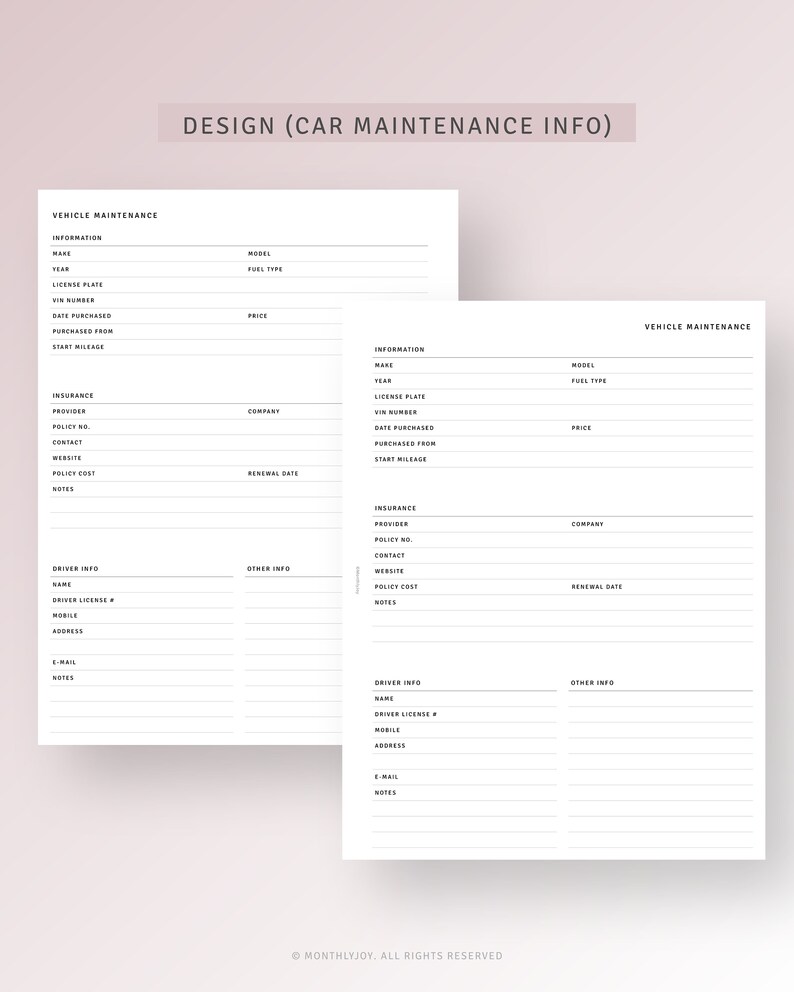Click 'ADDRESS' label on the left page
This screenshot has width=794, height=992.
click(x=68, y=631)
